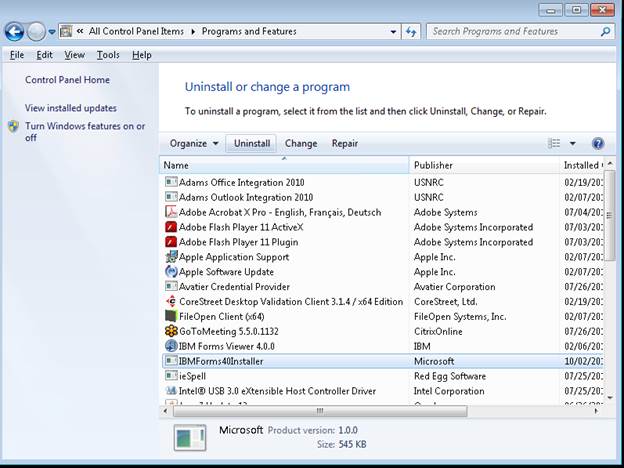The image size is (624, 468).
Task: Open the View menu
Action: coord(74,55)
